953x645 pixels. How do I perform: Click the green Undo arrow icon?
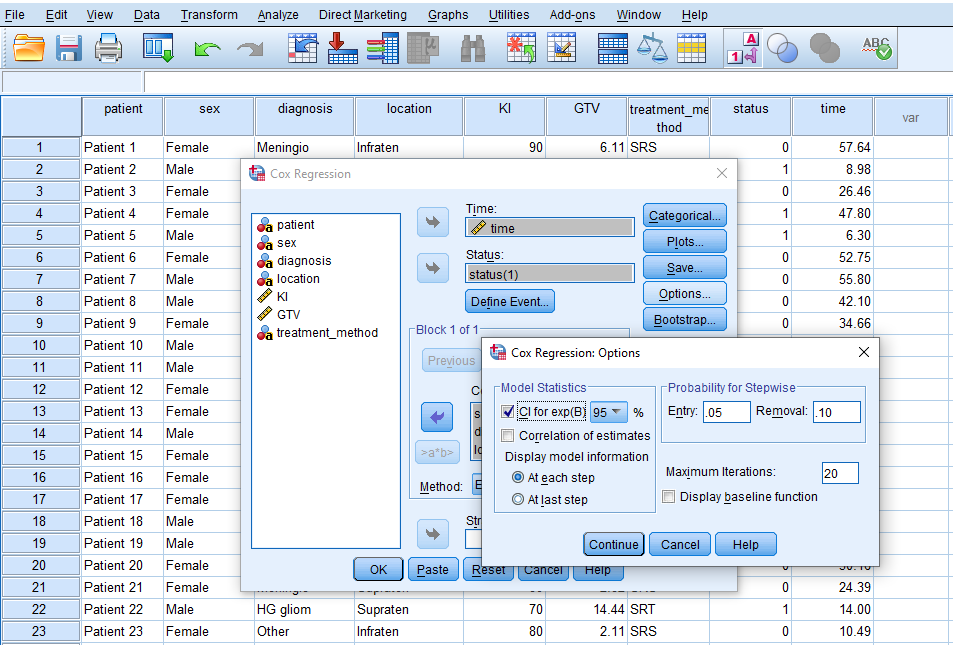(x=207, y=49)
